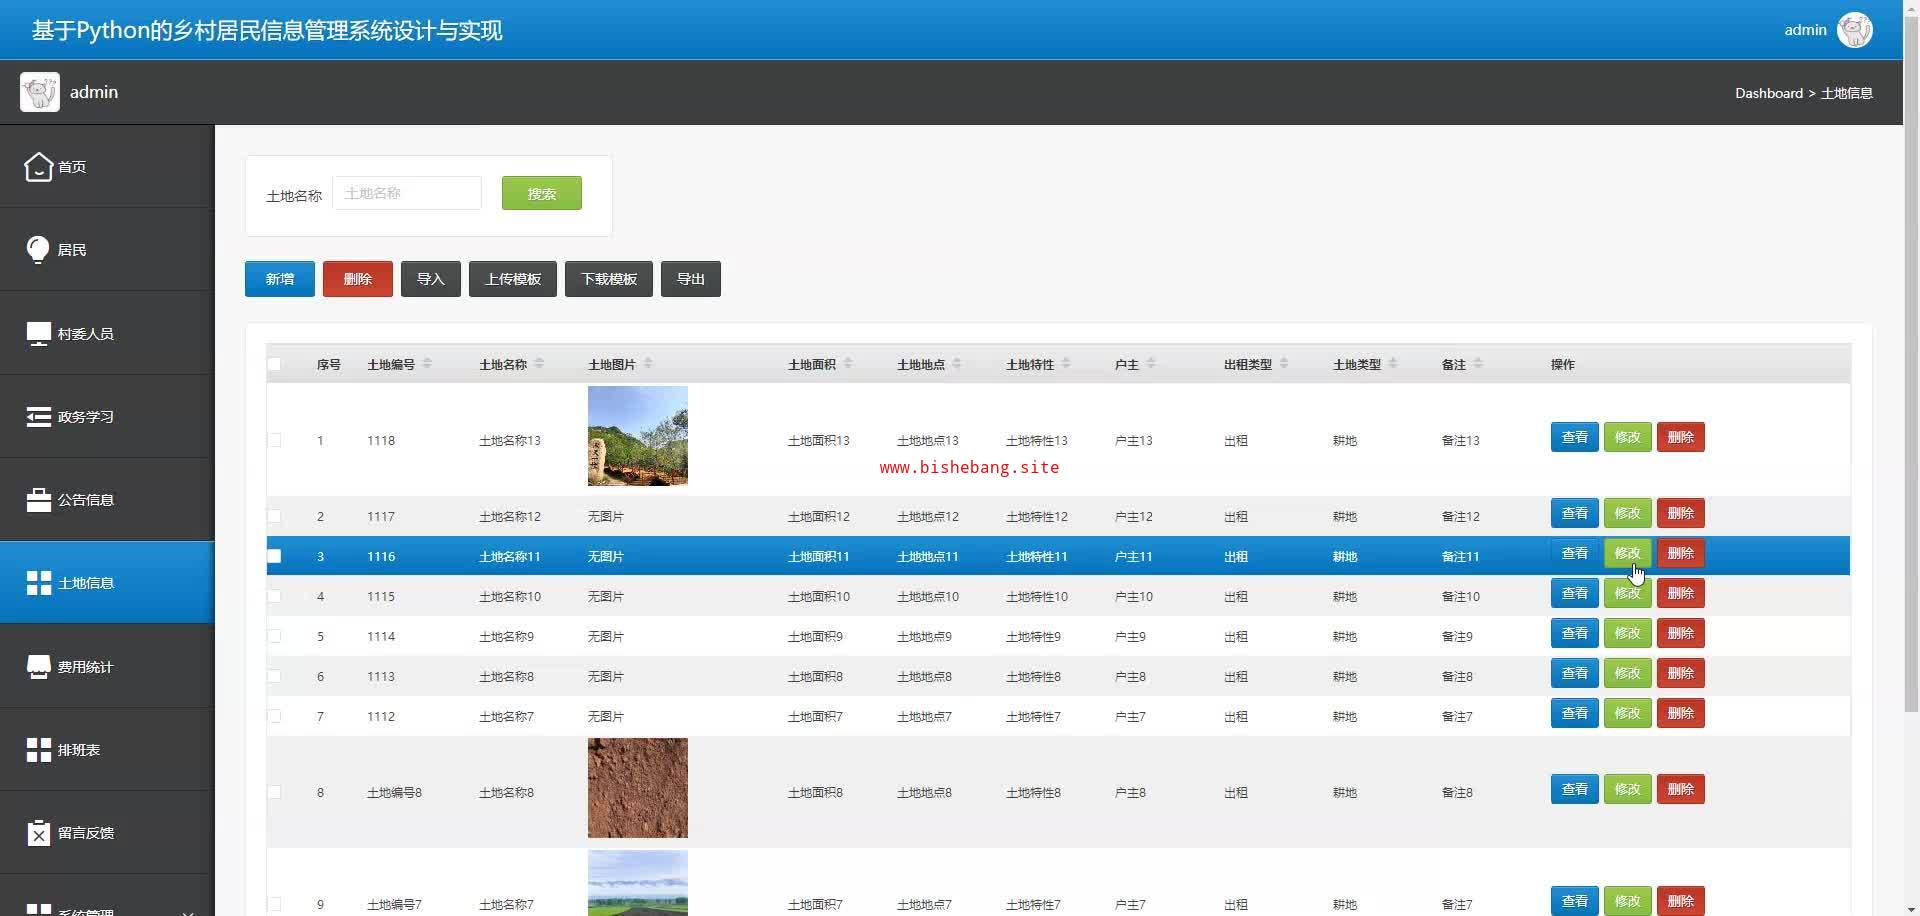Click the clipboard icon beside 留言反馈
This screenshot has height=916, width=1920.
(x=38, y=833)
